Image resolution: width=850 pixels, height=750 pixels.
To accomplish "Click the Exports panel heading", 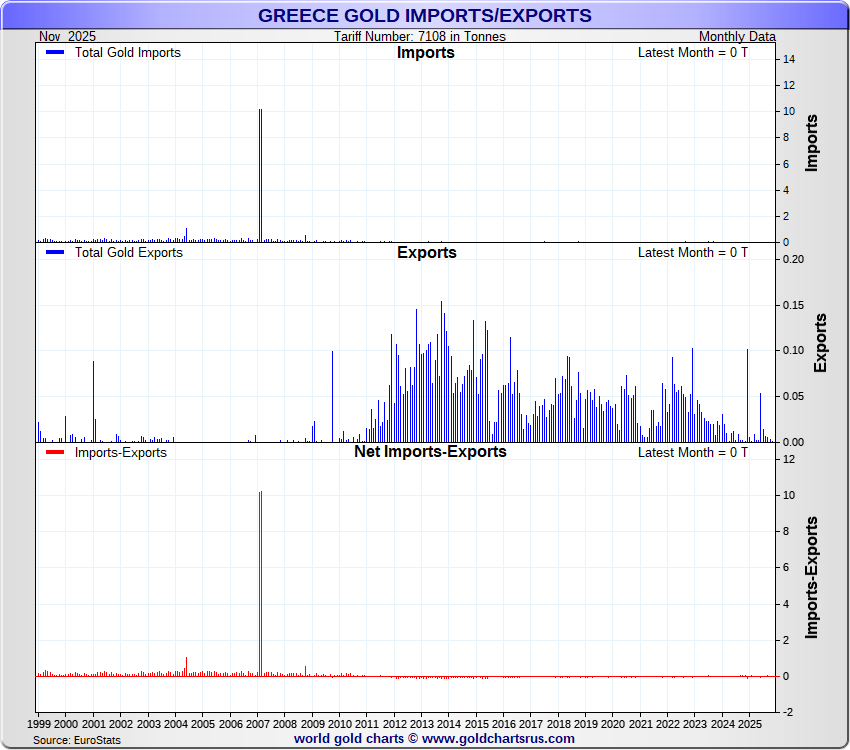I will 426,253.
